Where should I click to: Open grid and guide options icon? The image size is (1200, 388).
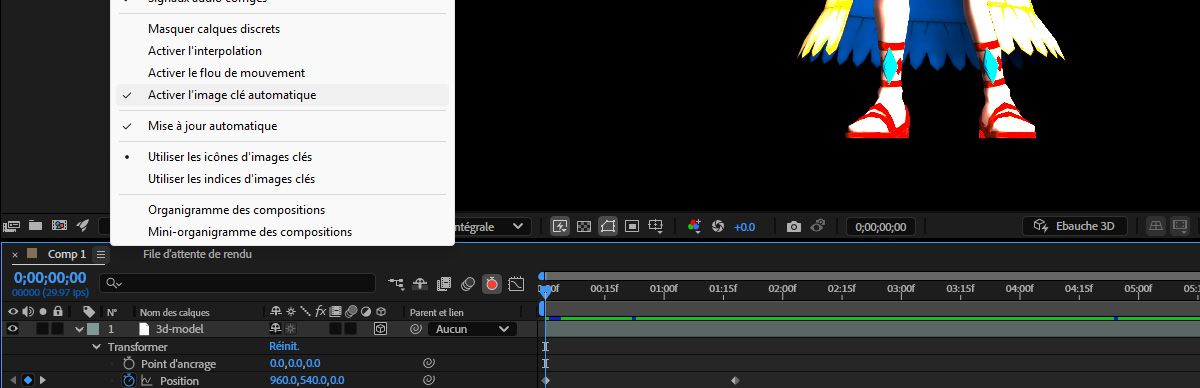coord(656,226)
